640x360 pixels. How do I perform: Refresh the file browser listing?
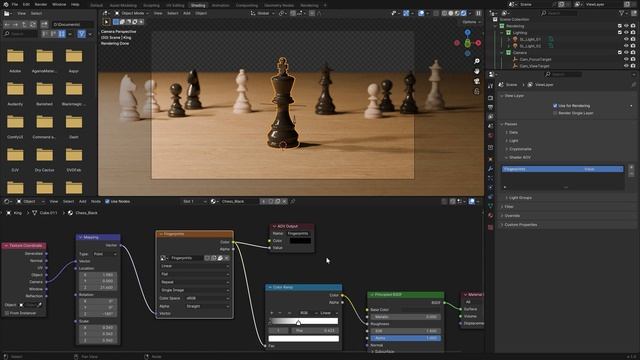[33, 24]
